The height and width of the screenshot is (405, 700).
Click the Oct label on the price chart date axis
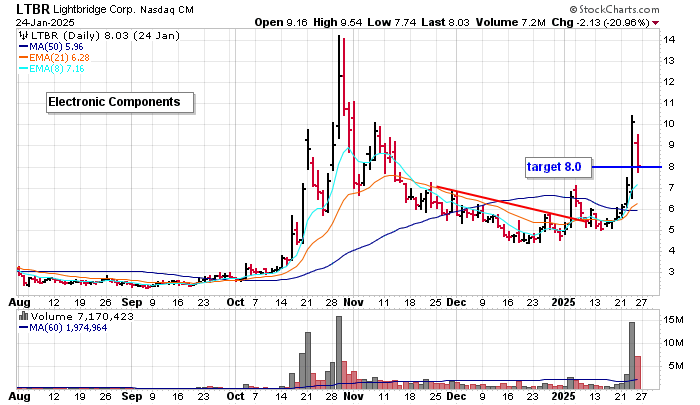[235, 302]
